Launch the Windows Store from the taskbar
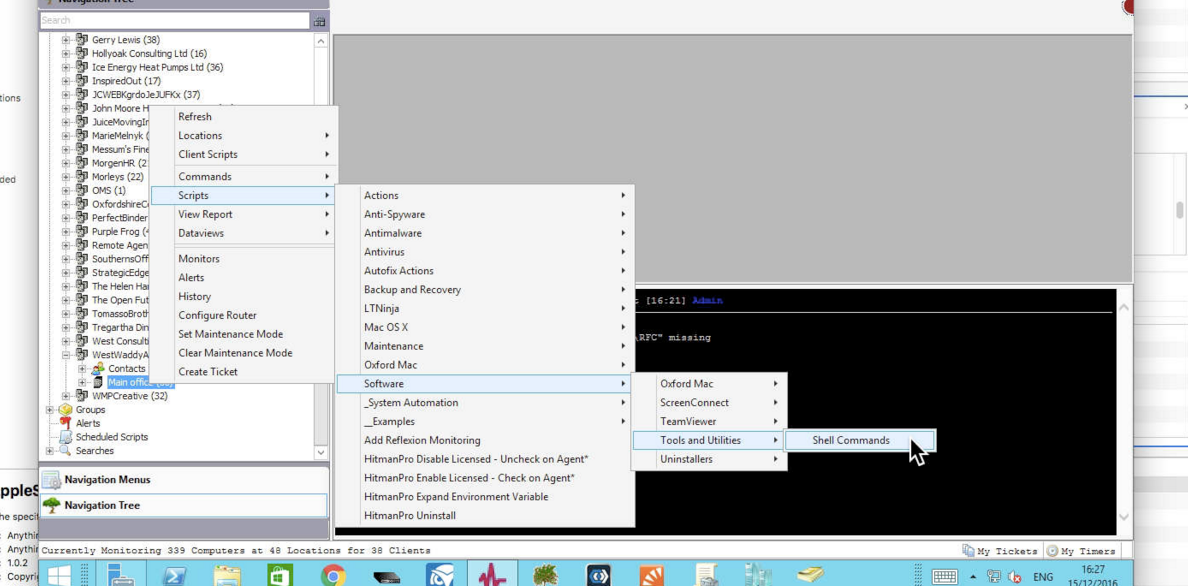 coord(278,574)
